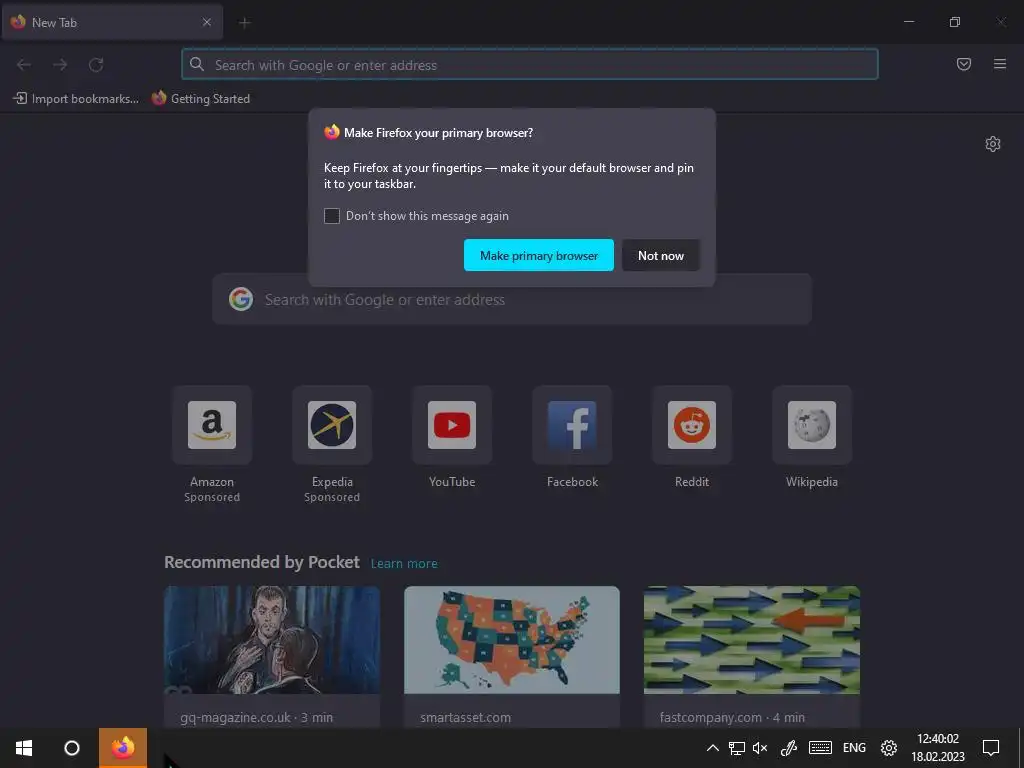The image size is (1024, 768).
Task: Open new tab personalization gear
Action: coord(993,144)
